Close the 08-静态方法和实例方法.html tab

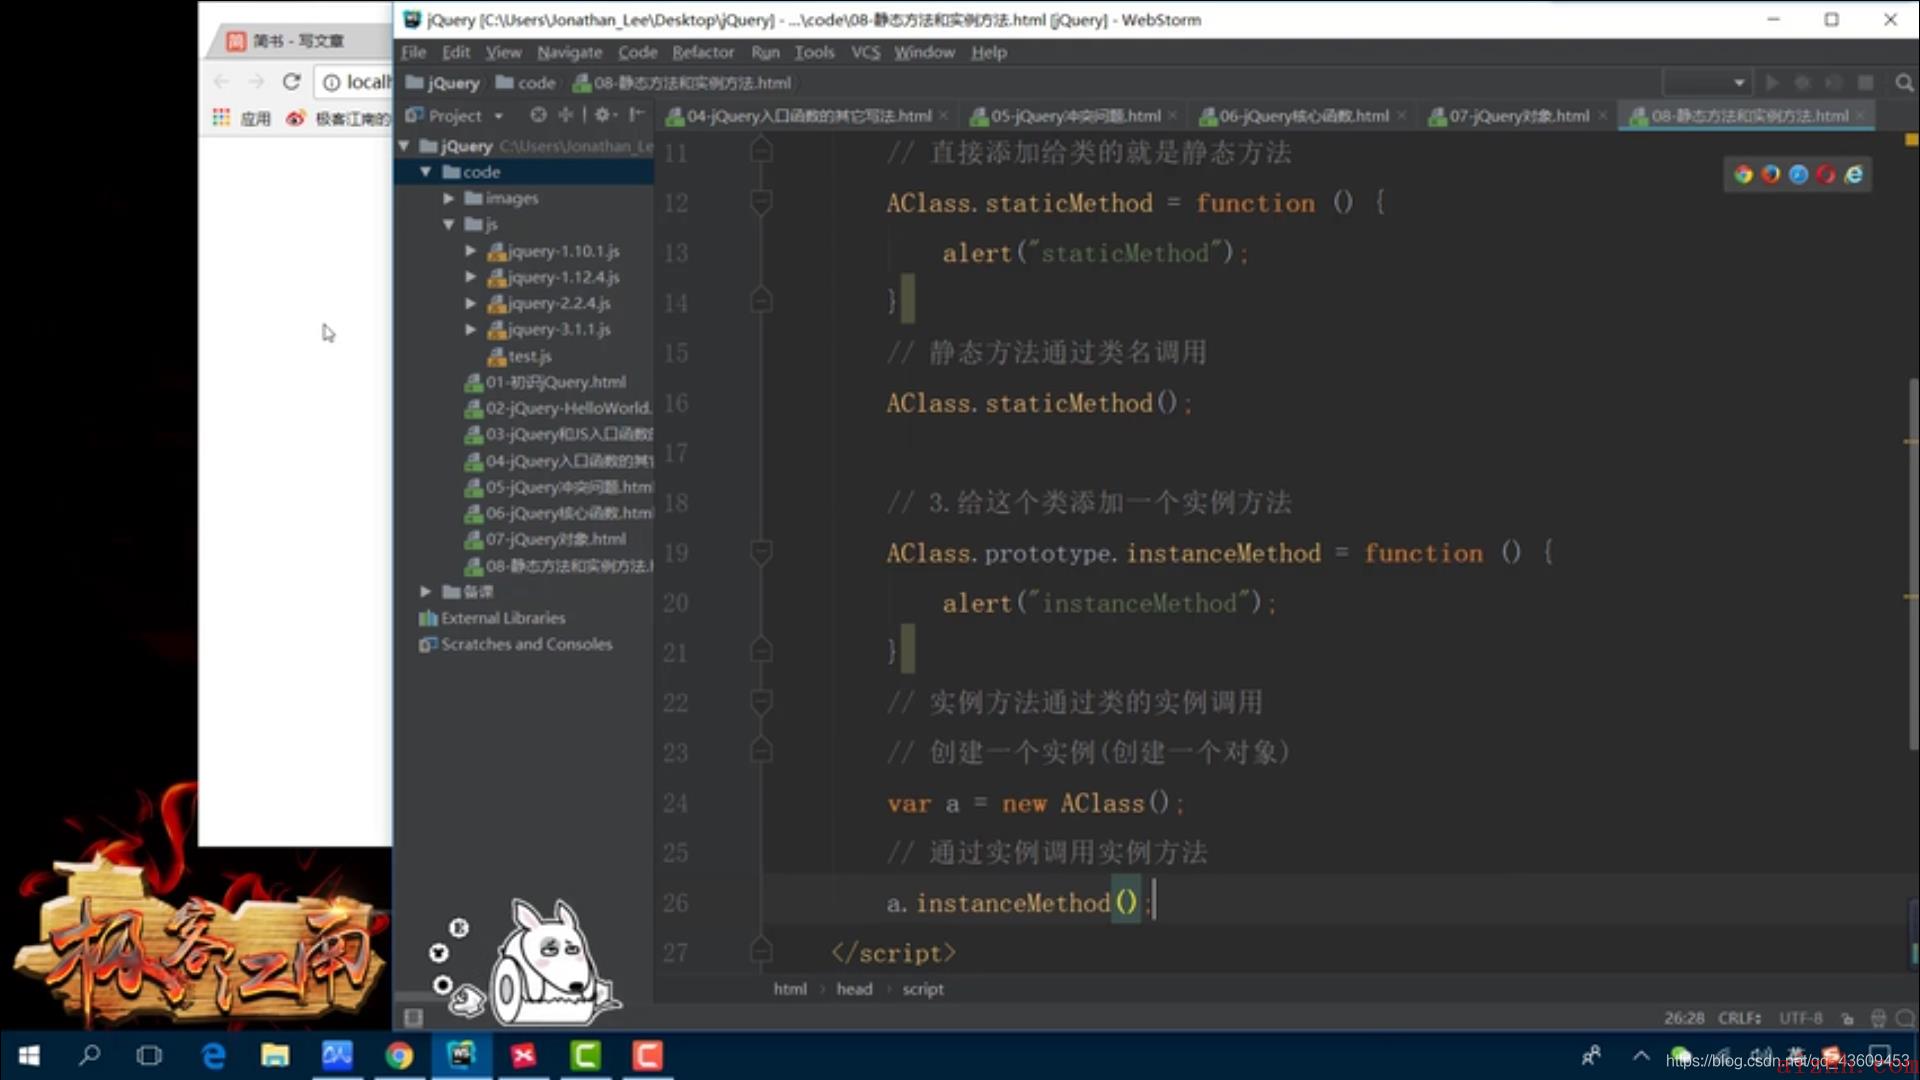point(1860,116)
